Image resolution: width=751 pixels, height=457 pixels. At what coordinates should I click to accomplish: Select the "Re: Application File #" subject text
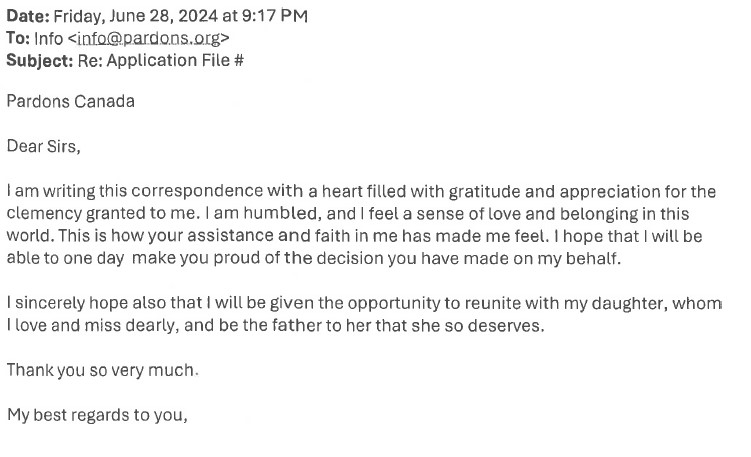(x=161, y=60)
